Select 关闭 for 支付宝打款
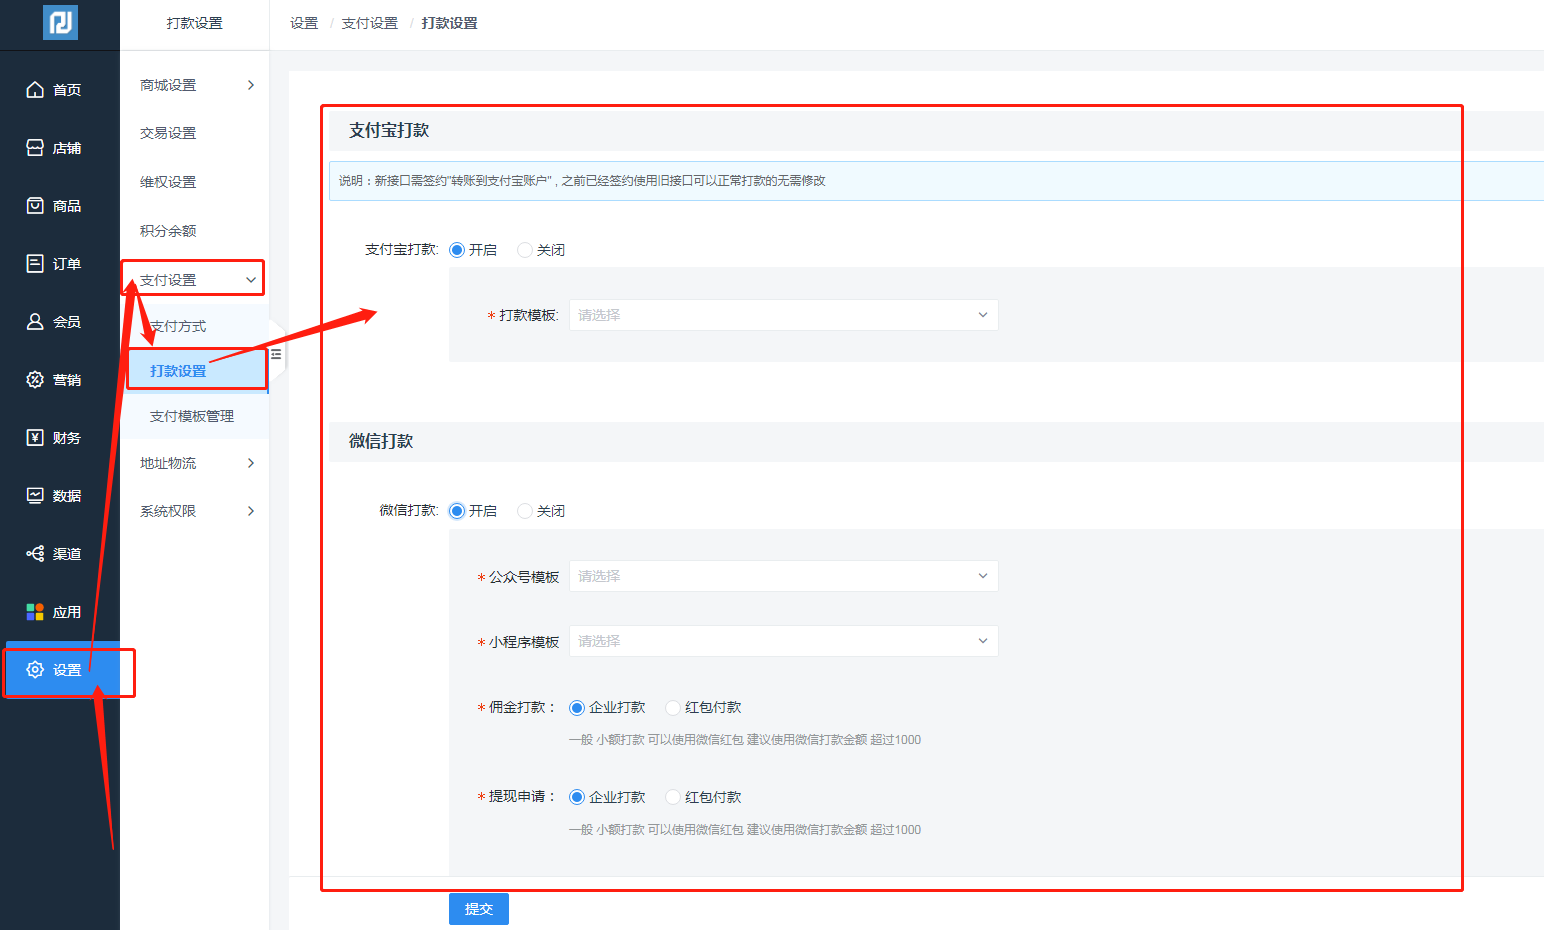This screenshot has width=1544, height=930. (x=525, y=250)
